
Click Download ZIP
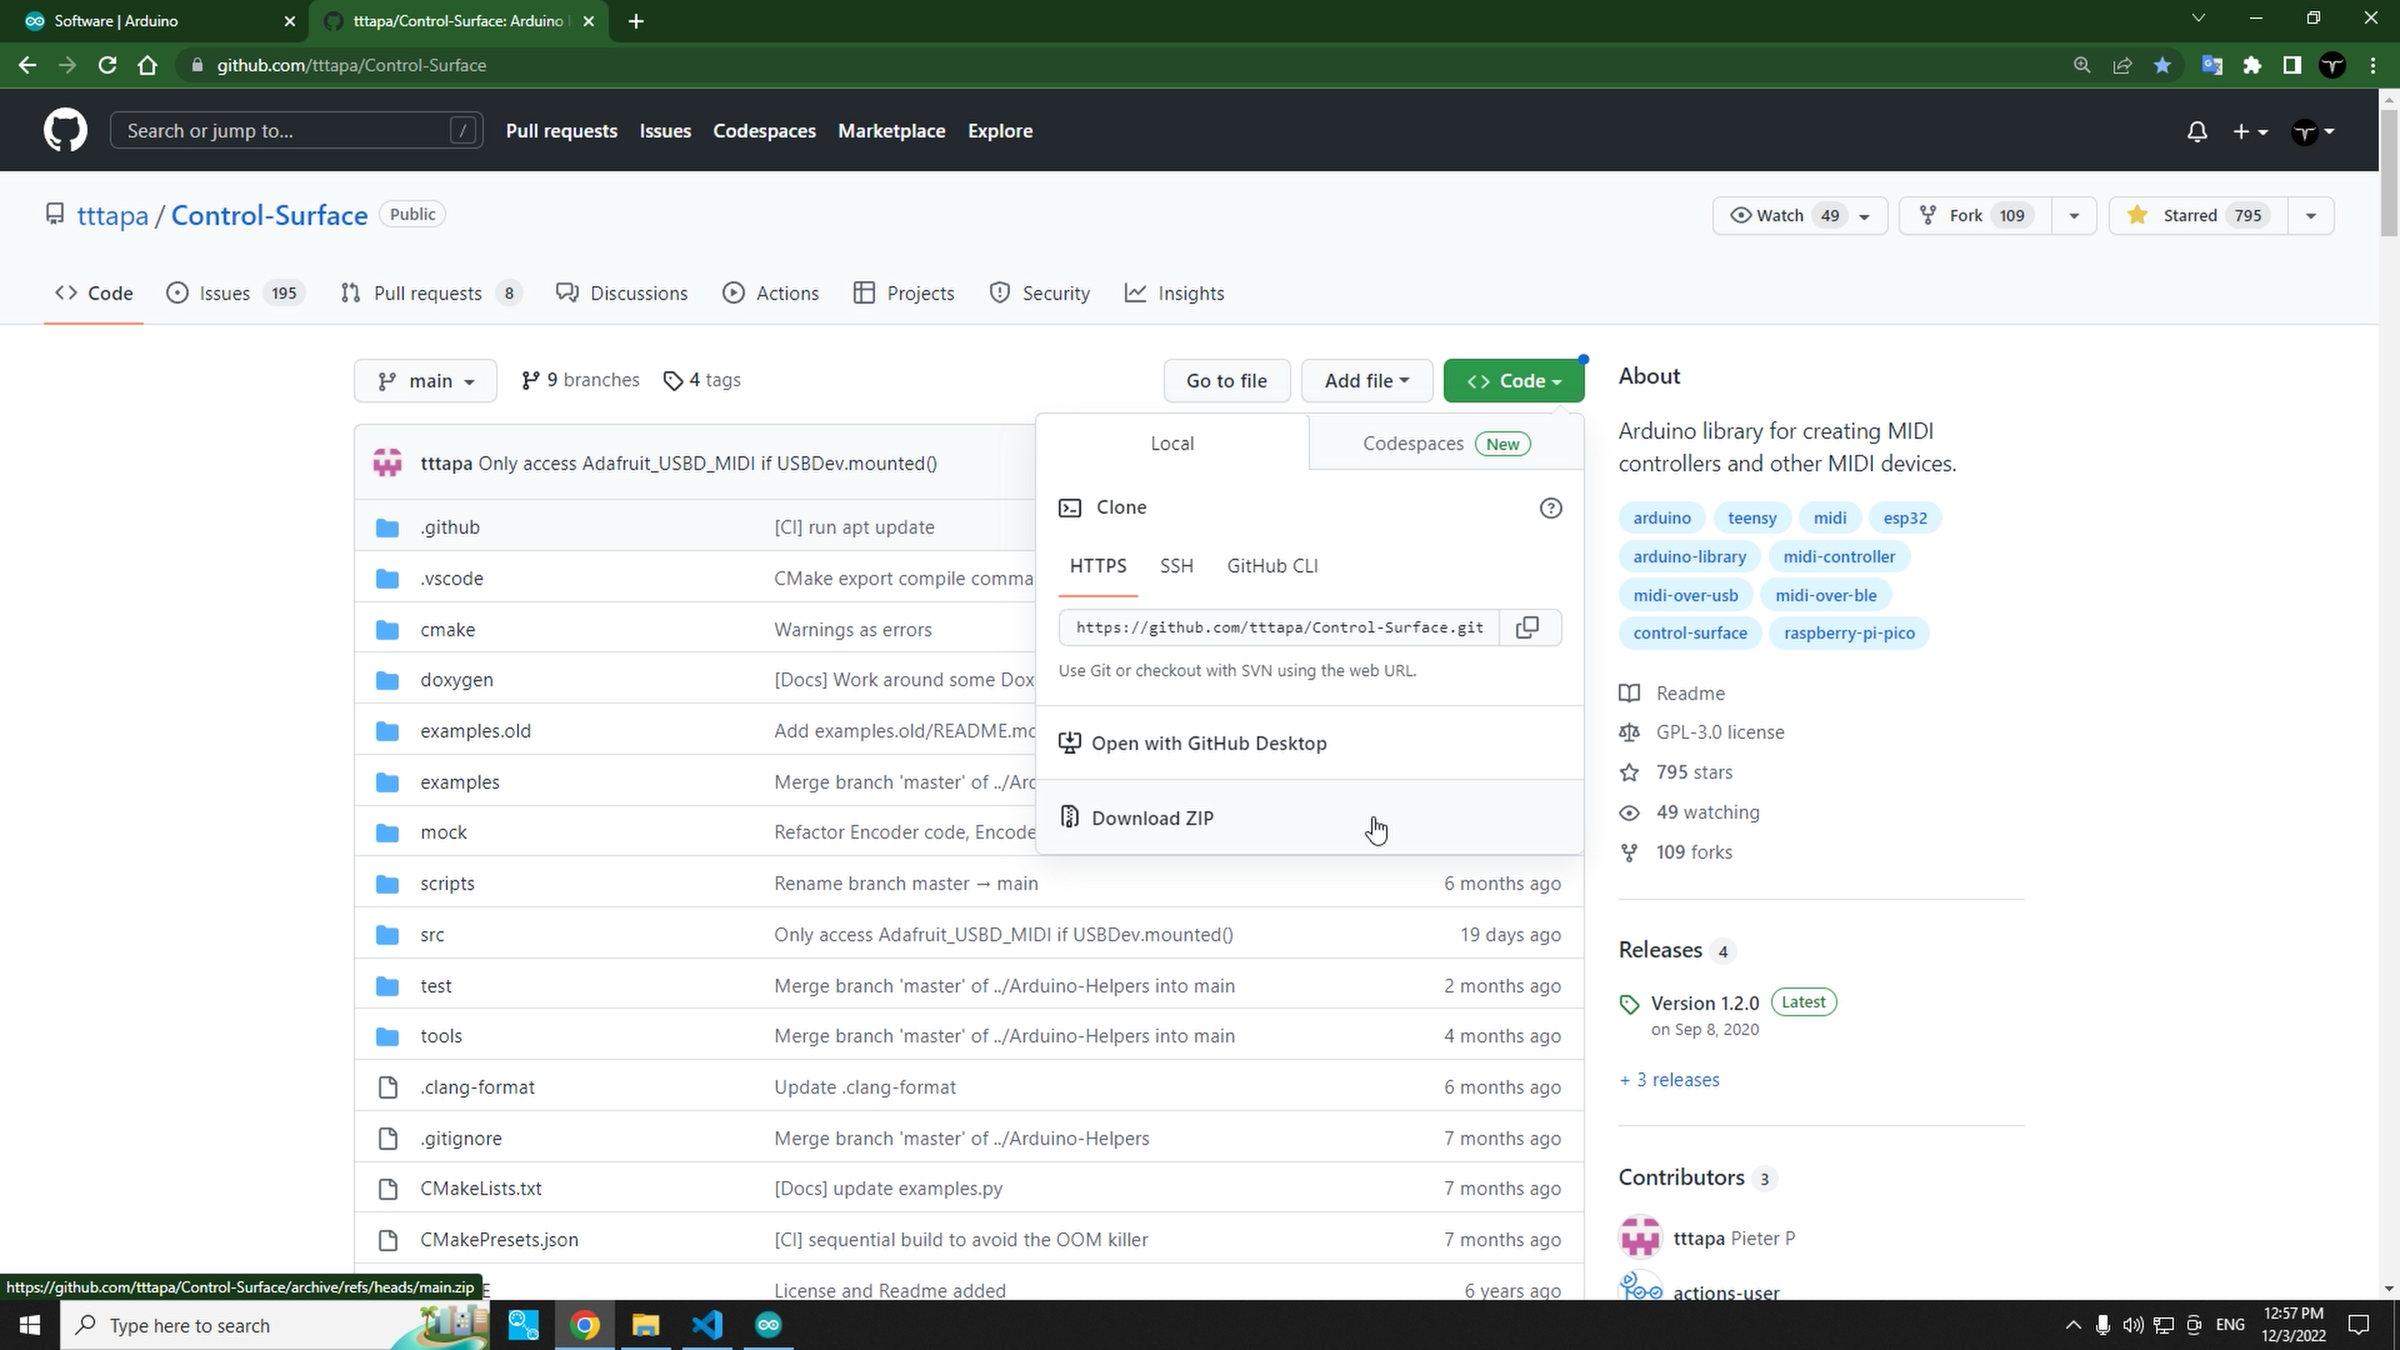click(1152, 818)
